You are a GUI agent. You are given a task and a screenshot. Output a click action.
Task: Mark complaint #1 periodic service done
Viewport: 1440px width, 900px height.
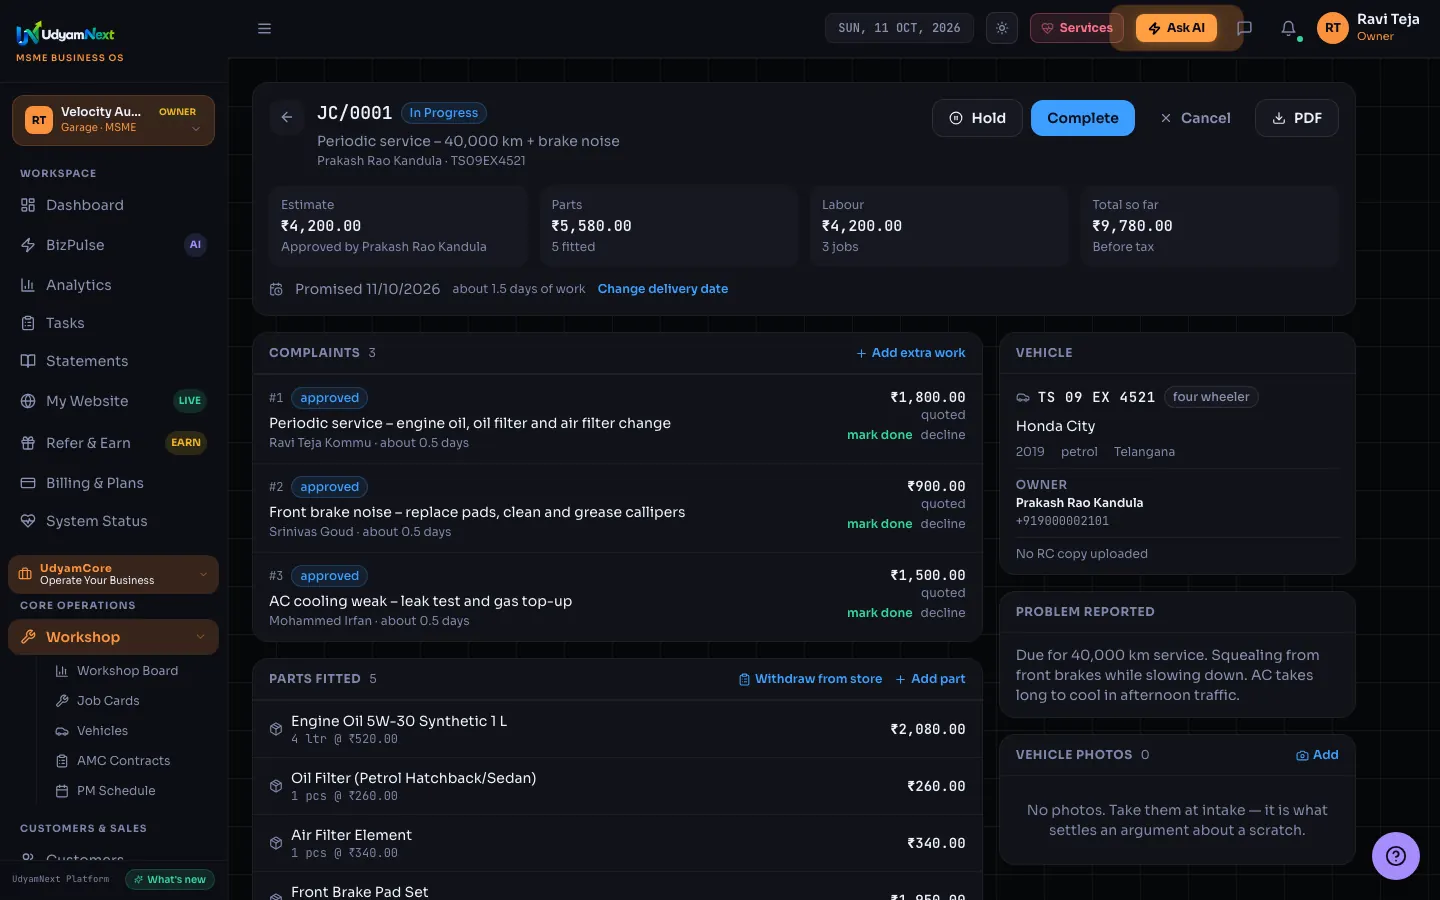pyautogui.click(x=880, y=435)
